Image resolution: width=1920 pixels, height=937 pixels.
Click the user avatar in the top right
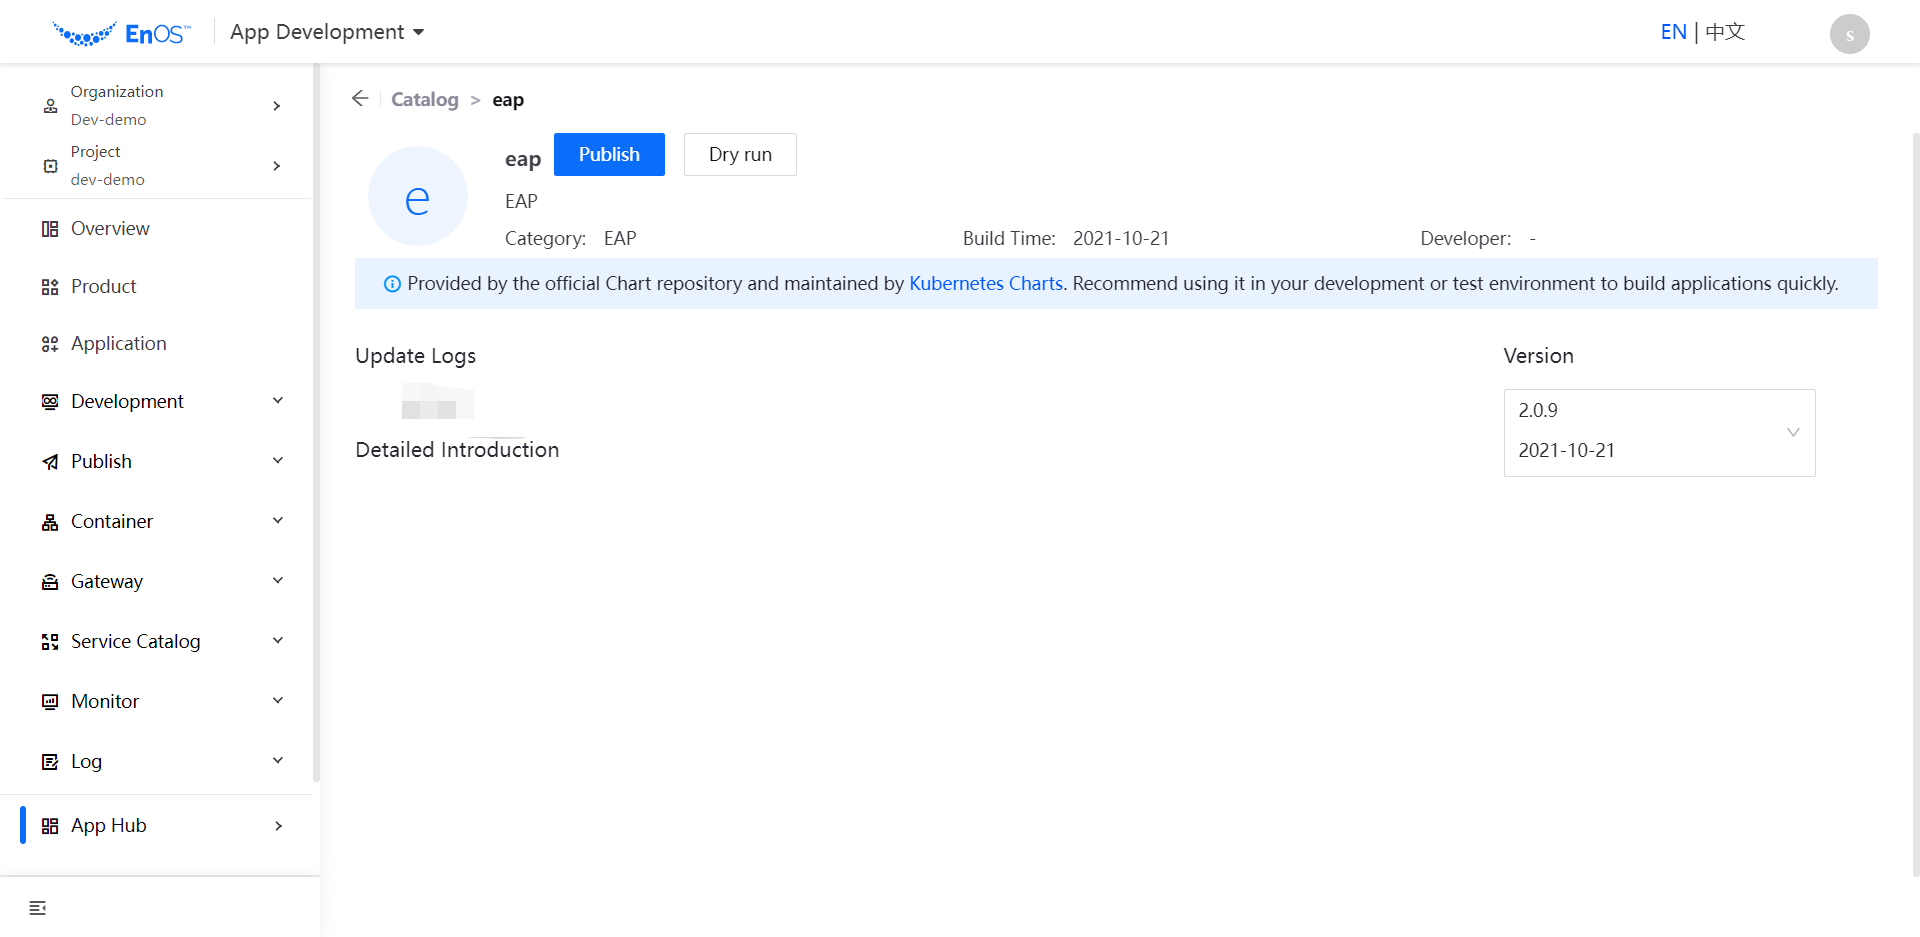[1850, 33]
